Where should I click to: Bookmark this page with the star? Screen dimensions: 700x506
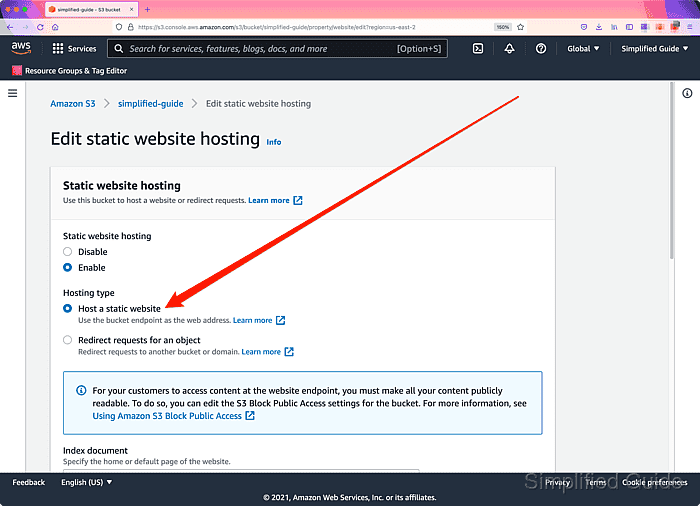521,27
